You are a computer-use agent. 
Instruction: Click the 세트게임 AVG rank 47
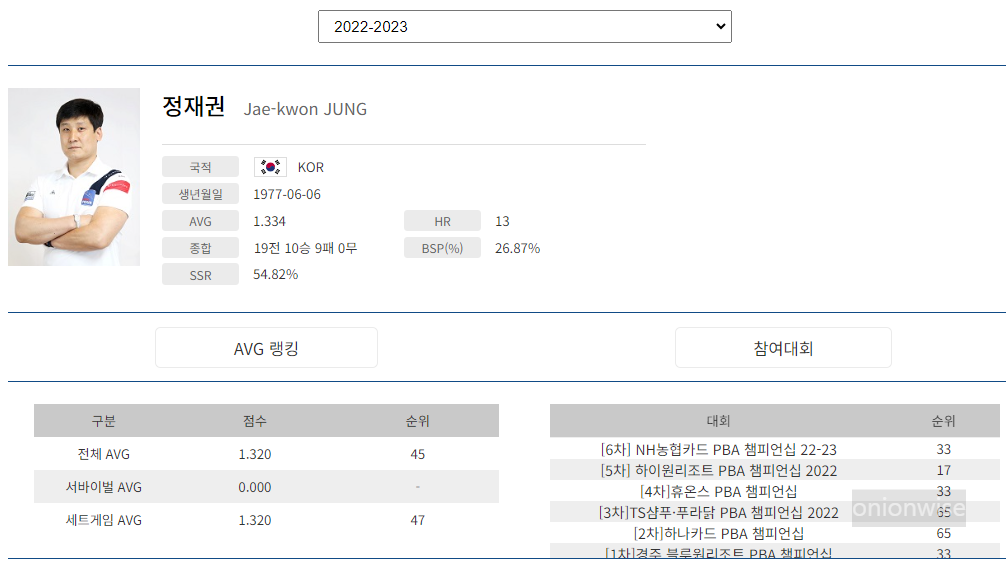pos(418,520)
